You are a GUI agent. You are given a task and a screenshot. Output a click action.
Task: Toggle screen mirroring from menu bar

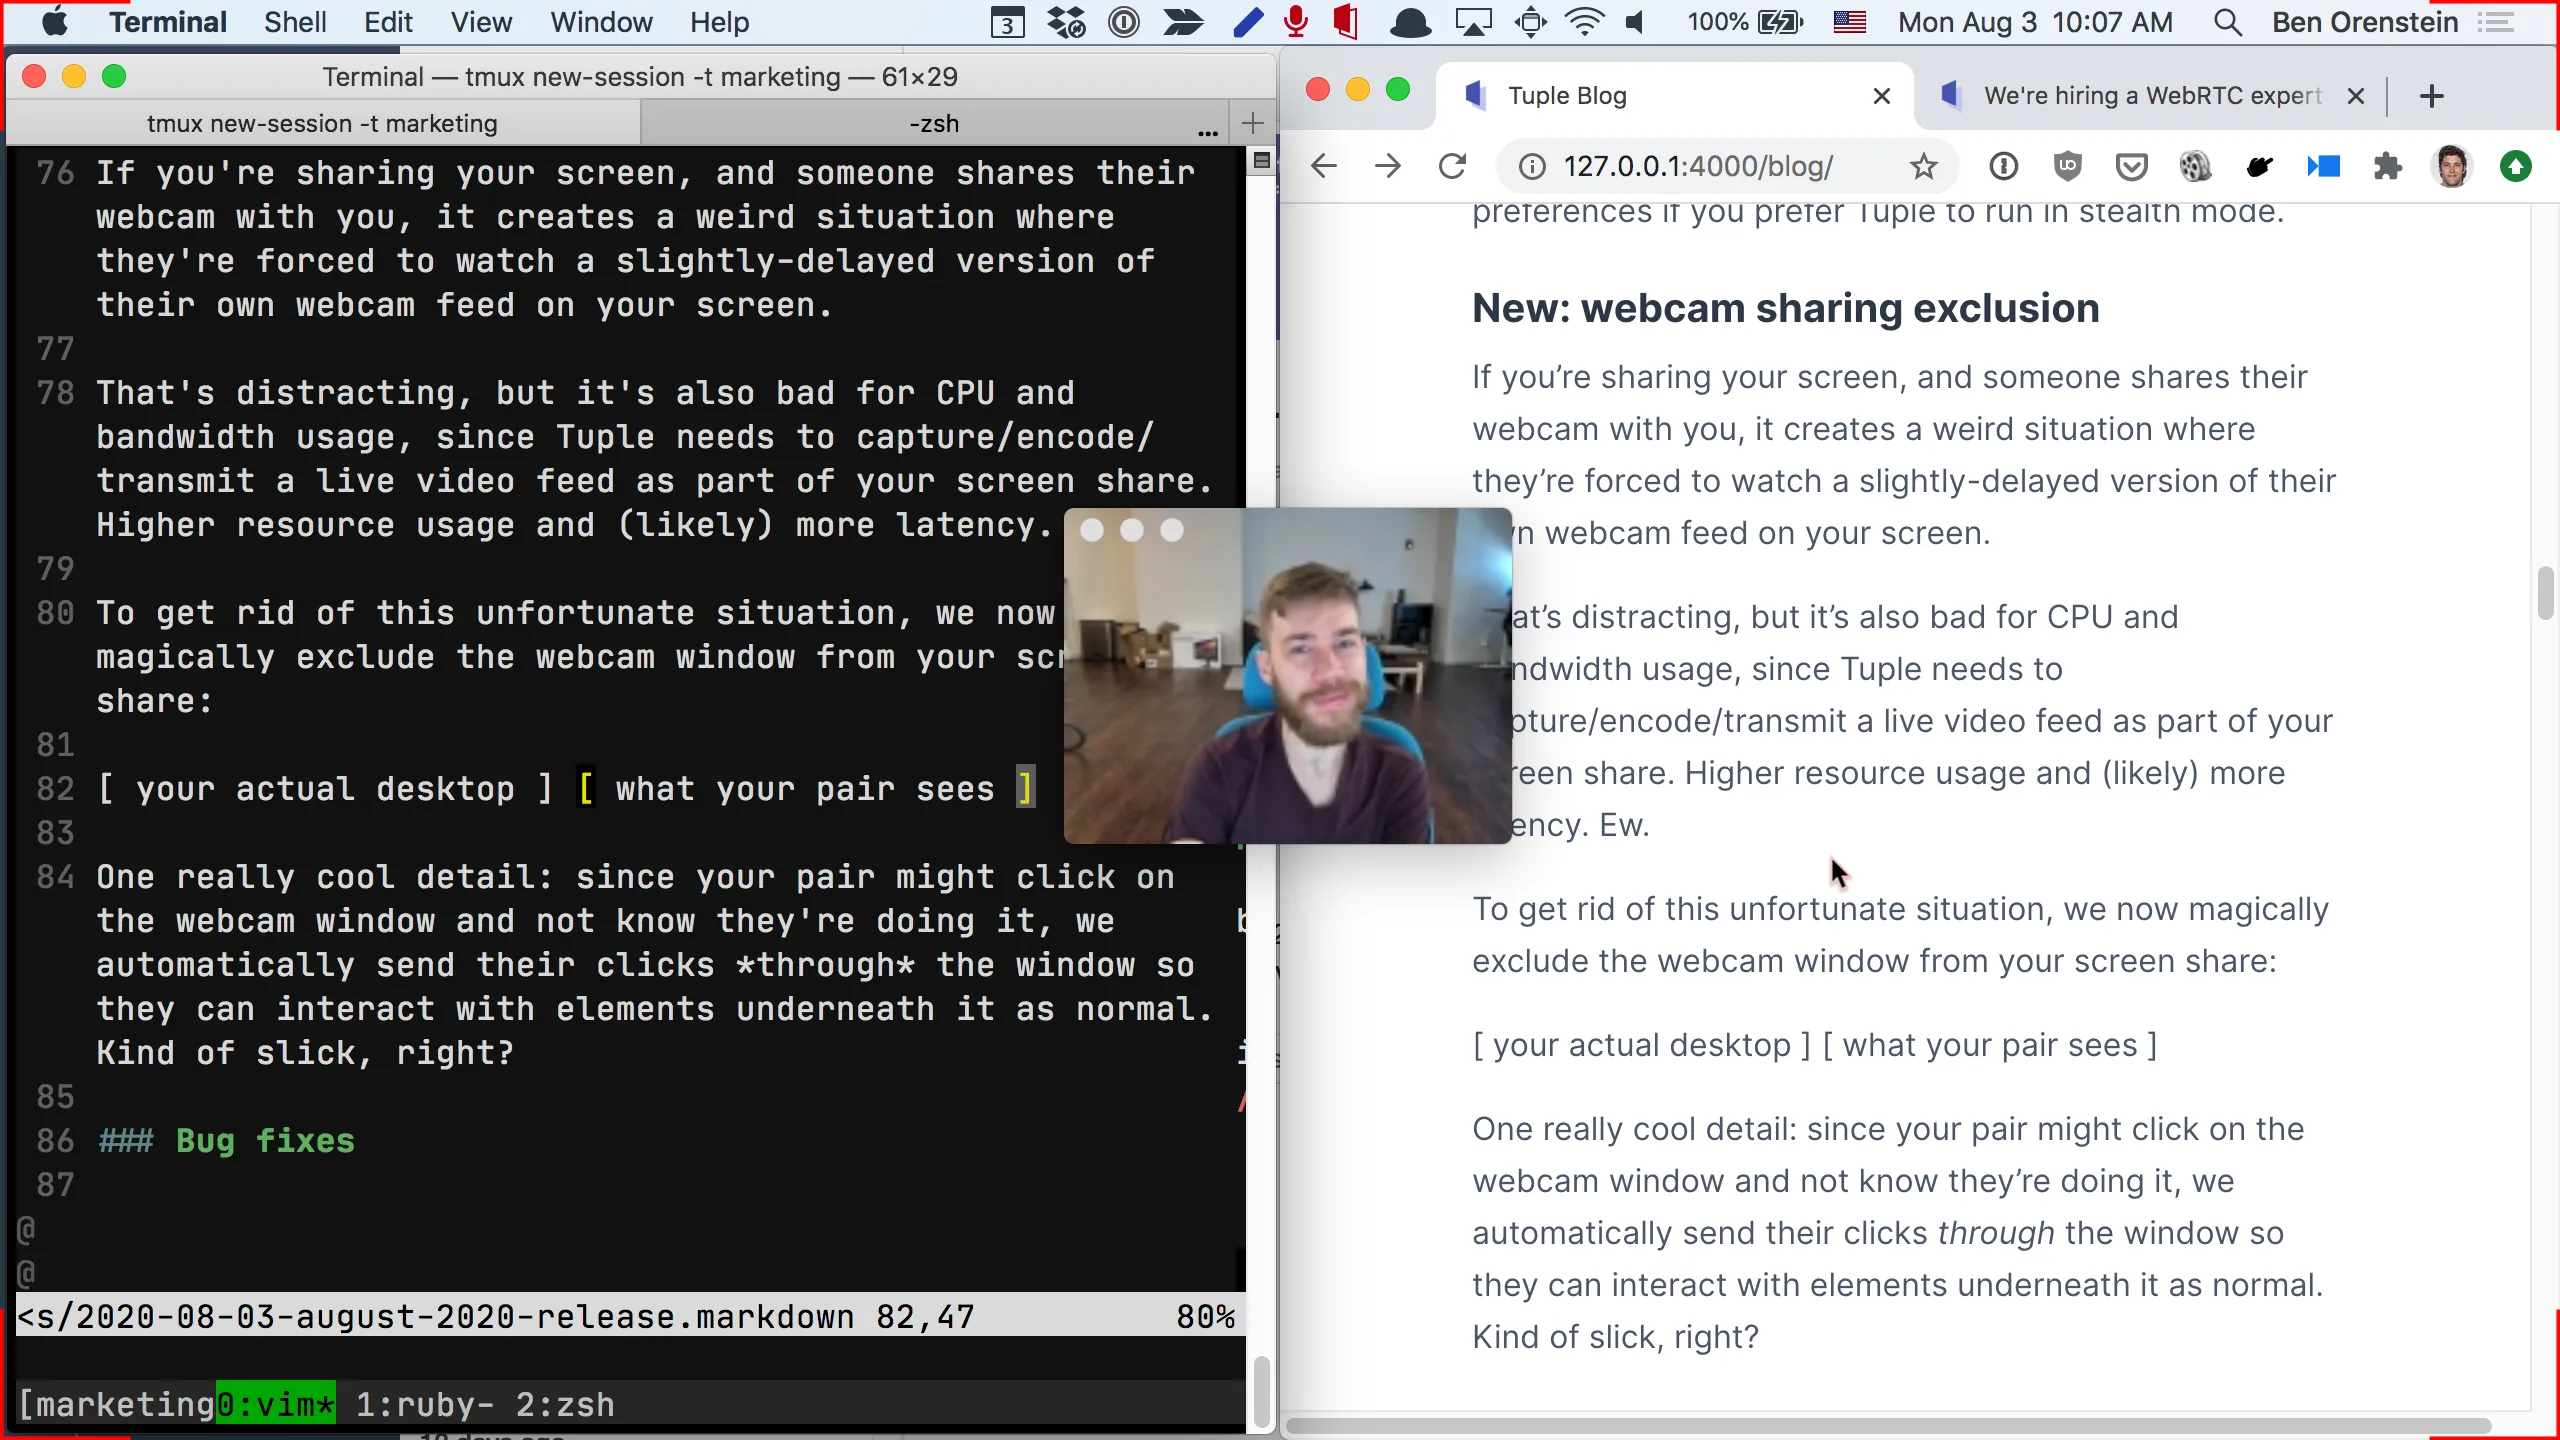(1474, 22)
